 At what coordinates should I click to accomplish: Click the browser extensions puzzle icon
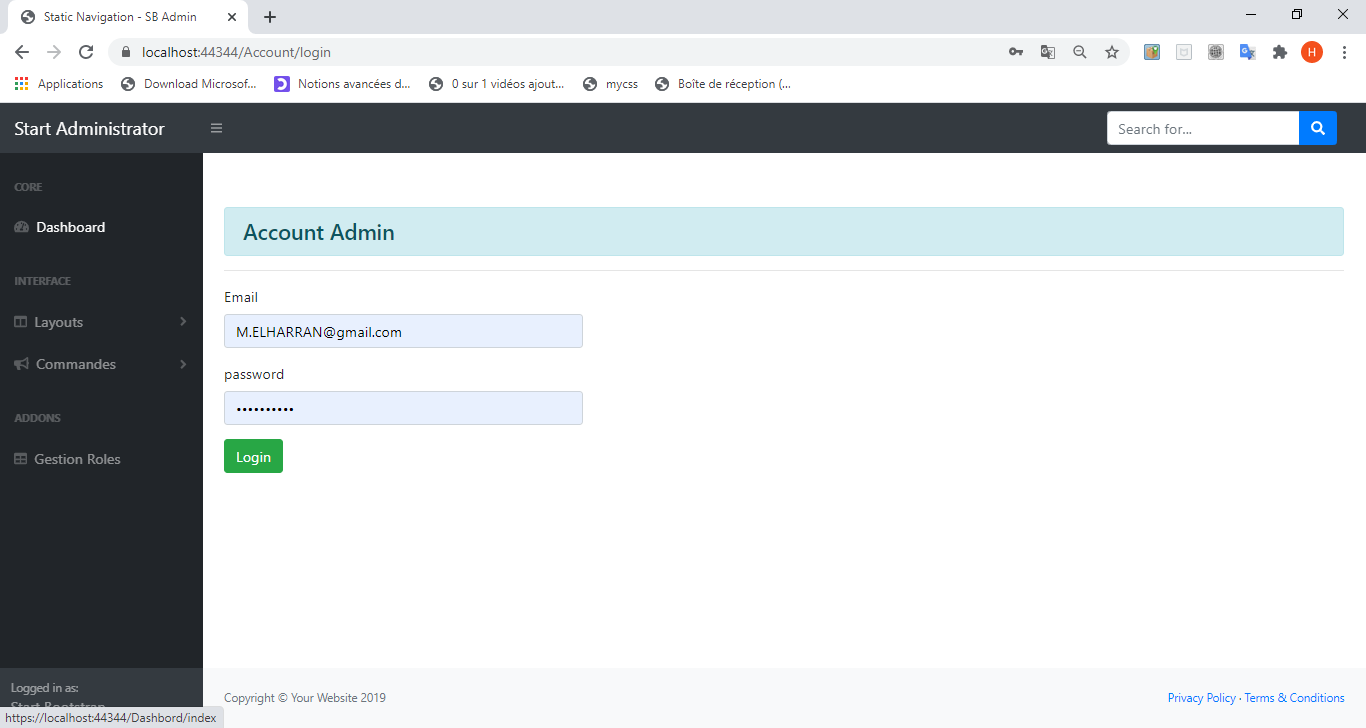tap(1280, 52)
